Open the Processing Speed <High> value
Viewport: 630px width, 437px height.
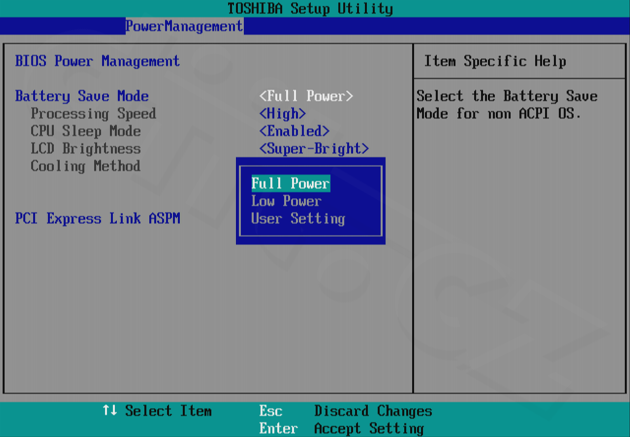(282, 114)
